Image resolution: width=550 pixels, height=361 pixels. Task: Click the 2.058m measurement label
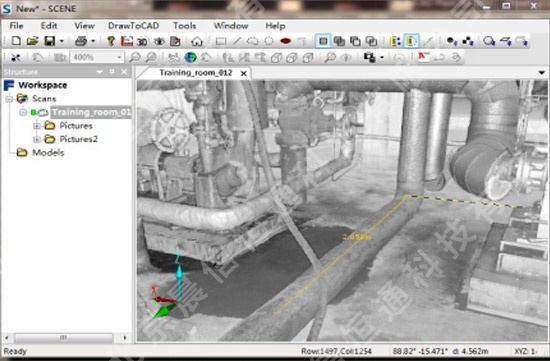coord(356,237)
